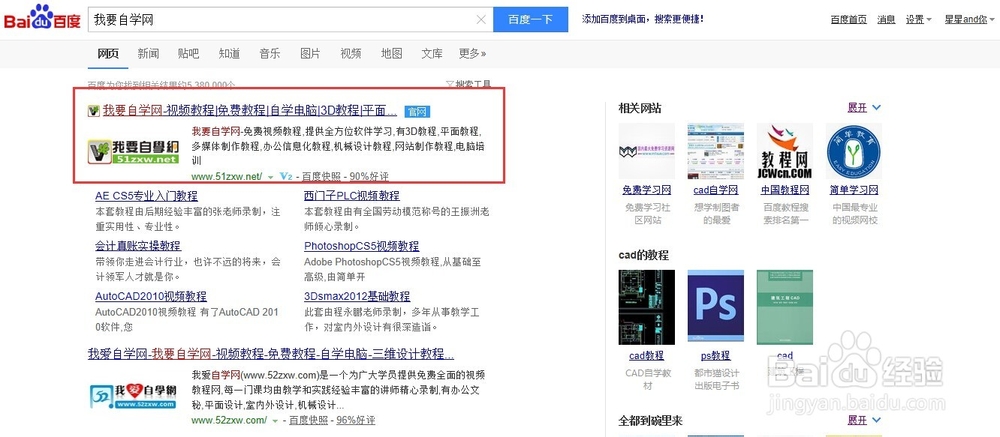Click the 官网 badge
Viewport: 1000px width, 437px height.
pyautogui.click(x=418, y=112)
